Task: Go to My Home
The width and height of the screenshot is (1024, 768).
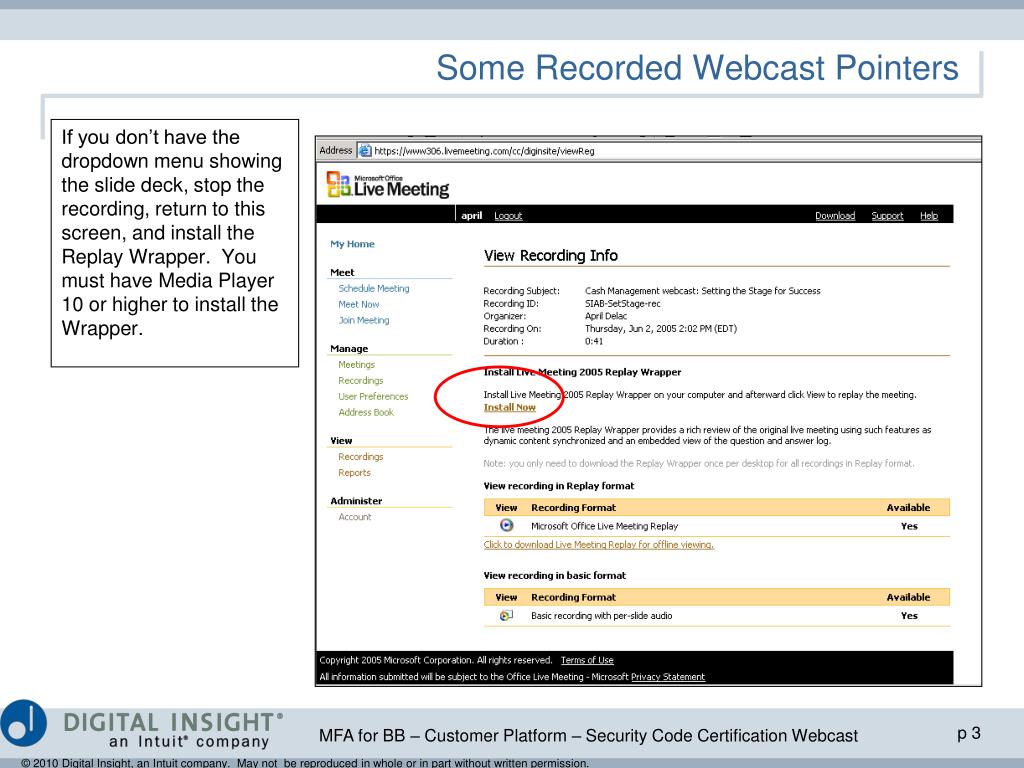Action: click(x=352, y=244)
